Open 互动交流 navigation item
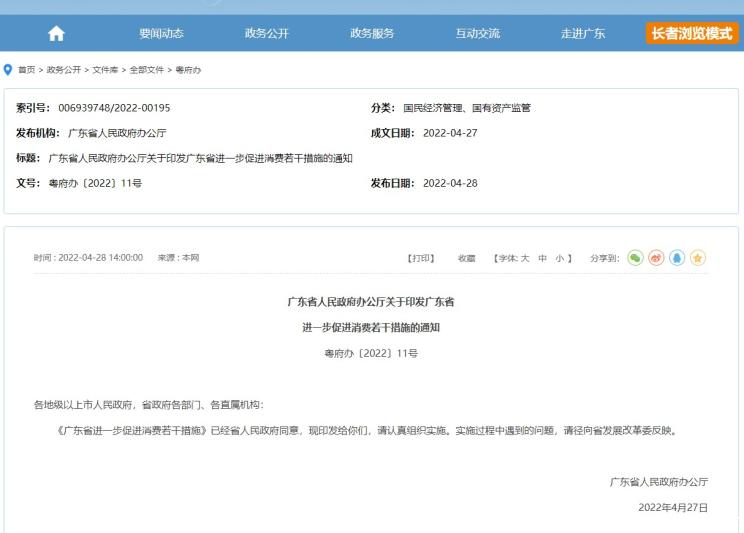The image size is (744, 533). [x=477, y=33]
